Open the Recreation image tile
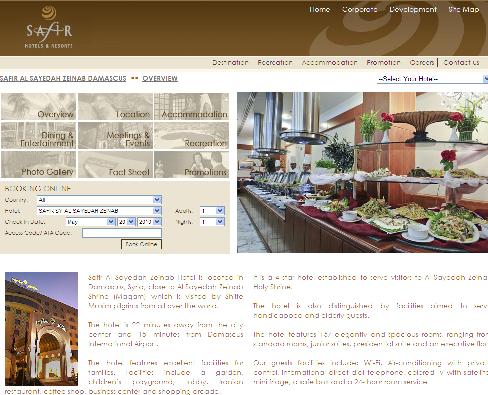The image size is (488, 395). click(x=191, y=135)
